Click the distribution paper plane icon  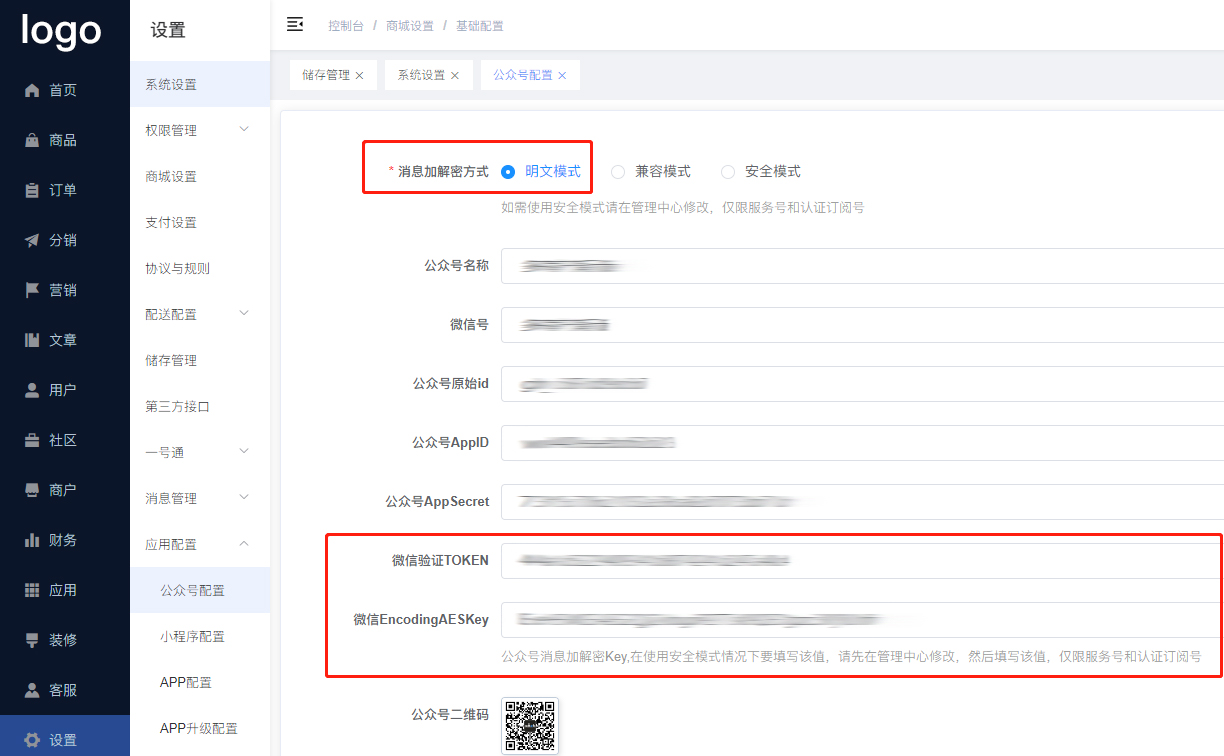32,240
